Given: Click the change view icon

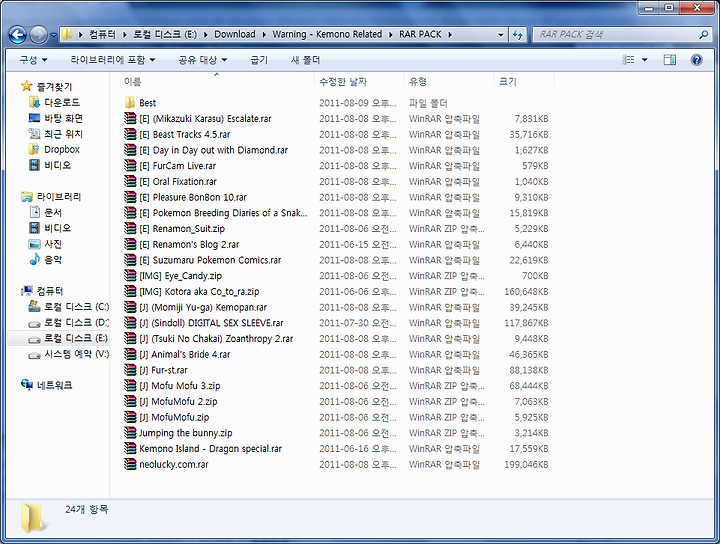Looking at the screenshot, I should tap(628, 60).
